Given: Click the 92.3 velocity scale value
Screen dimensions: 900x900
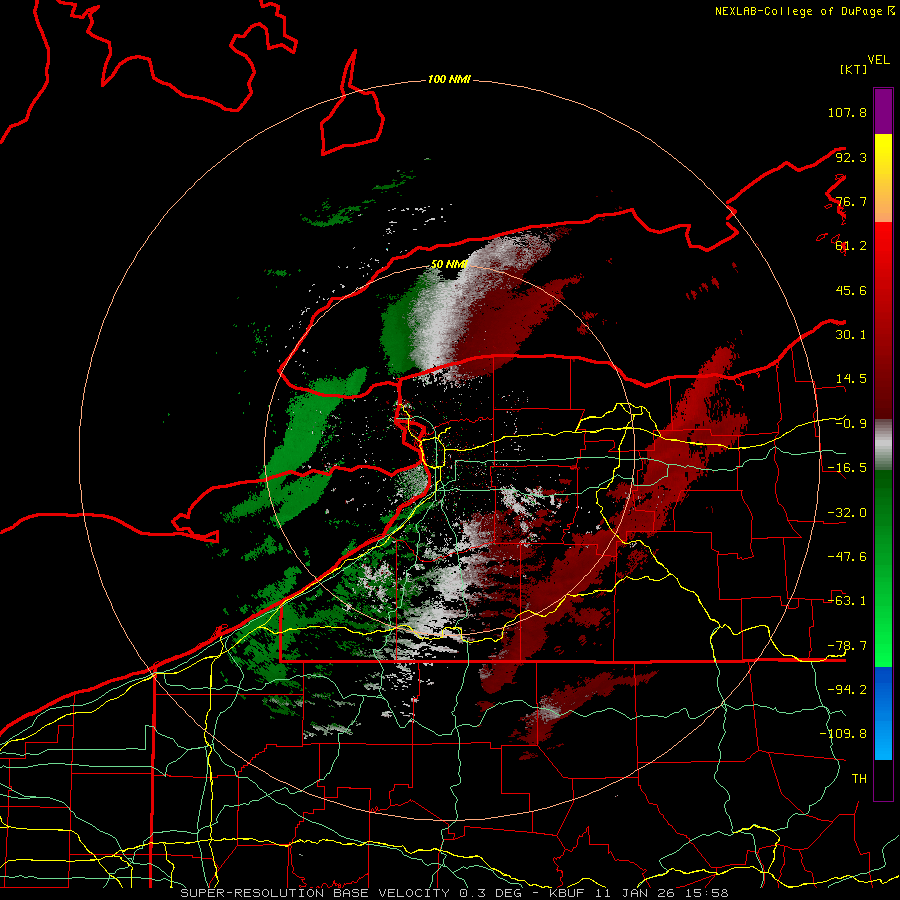Looking at the screenshot, I should tap(851, 157).
